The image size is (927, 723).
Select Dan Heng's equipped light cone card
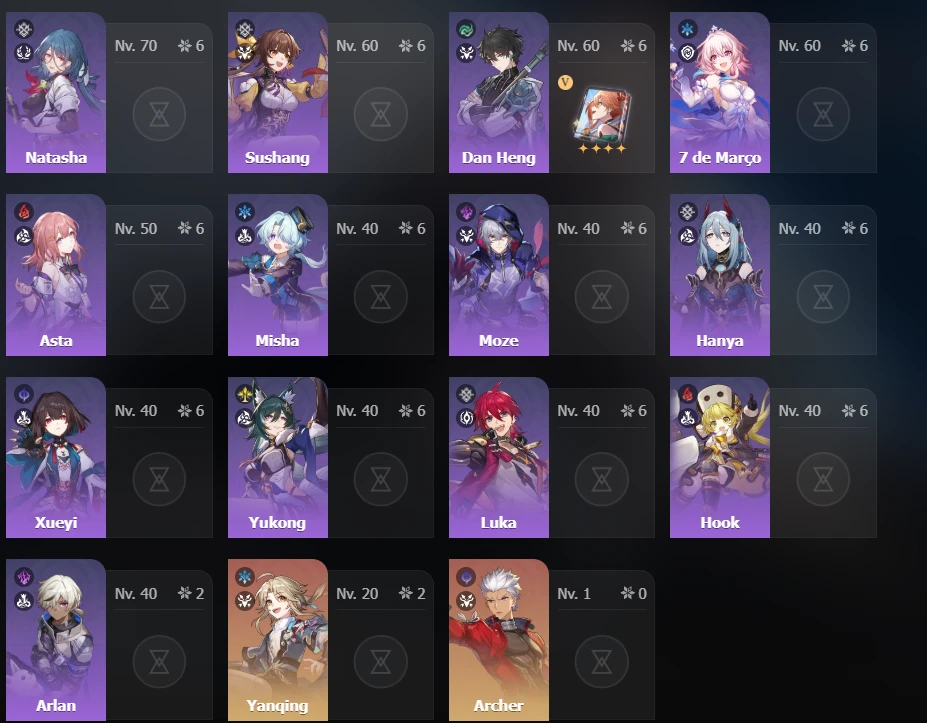pyautogui.click(x=602, y=120)
